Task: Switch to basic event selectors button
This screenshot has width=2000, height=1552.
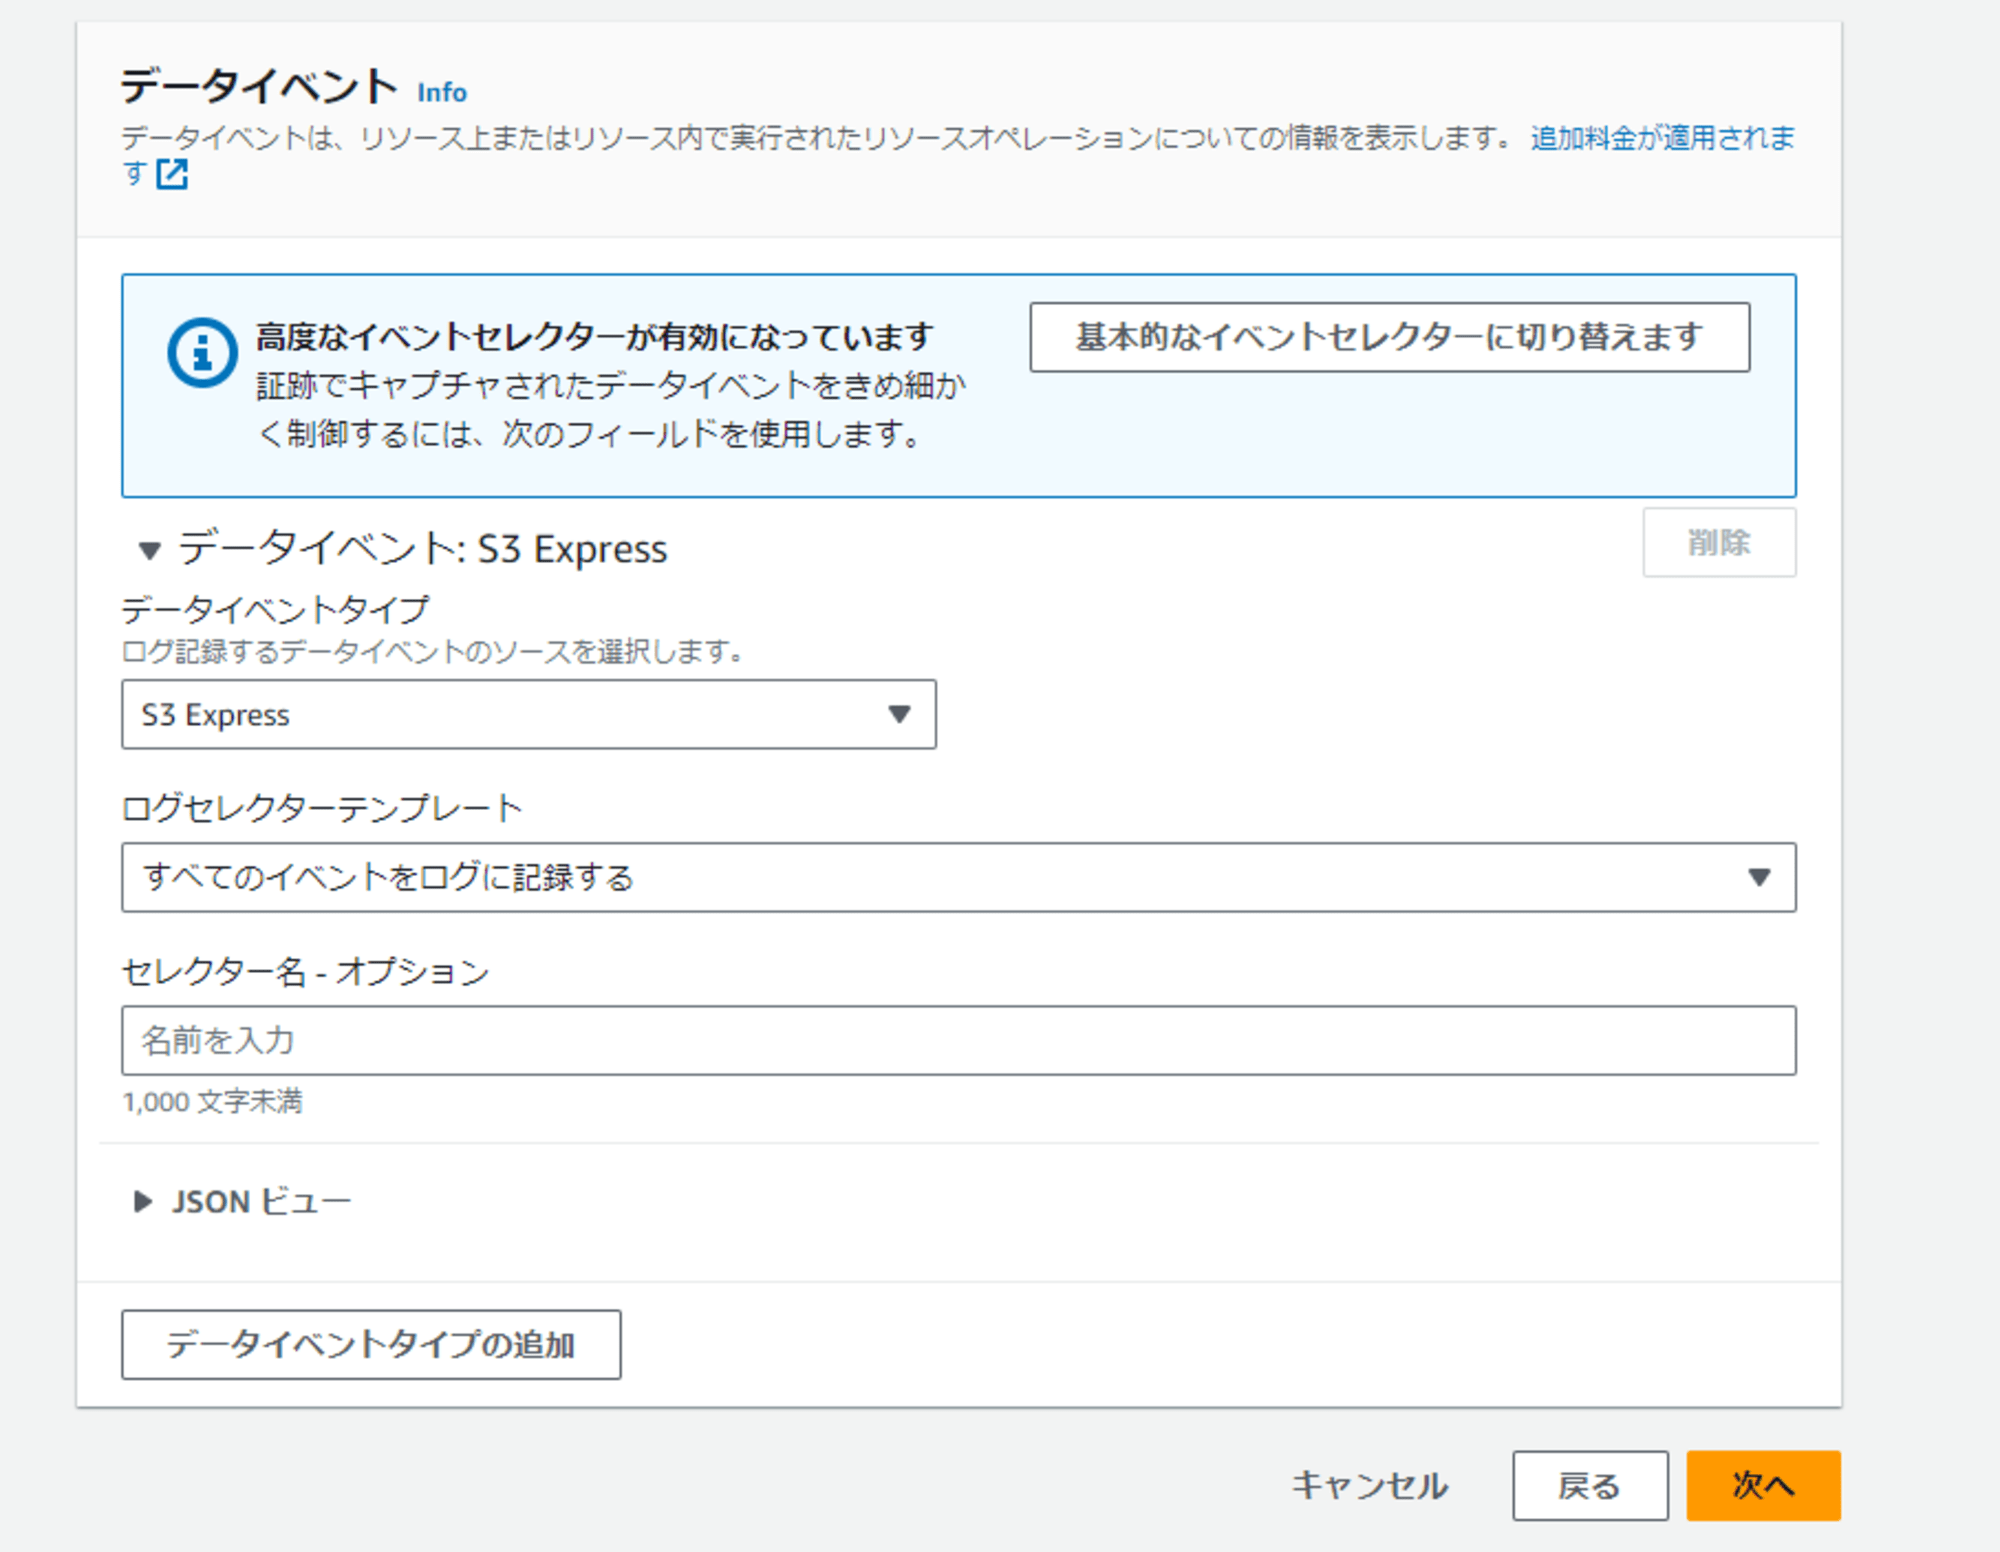Action: (x=1389, y=337)
